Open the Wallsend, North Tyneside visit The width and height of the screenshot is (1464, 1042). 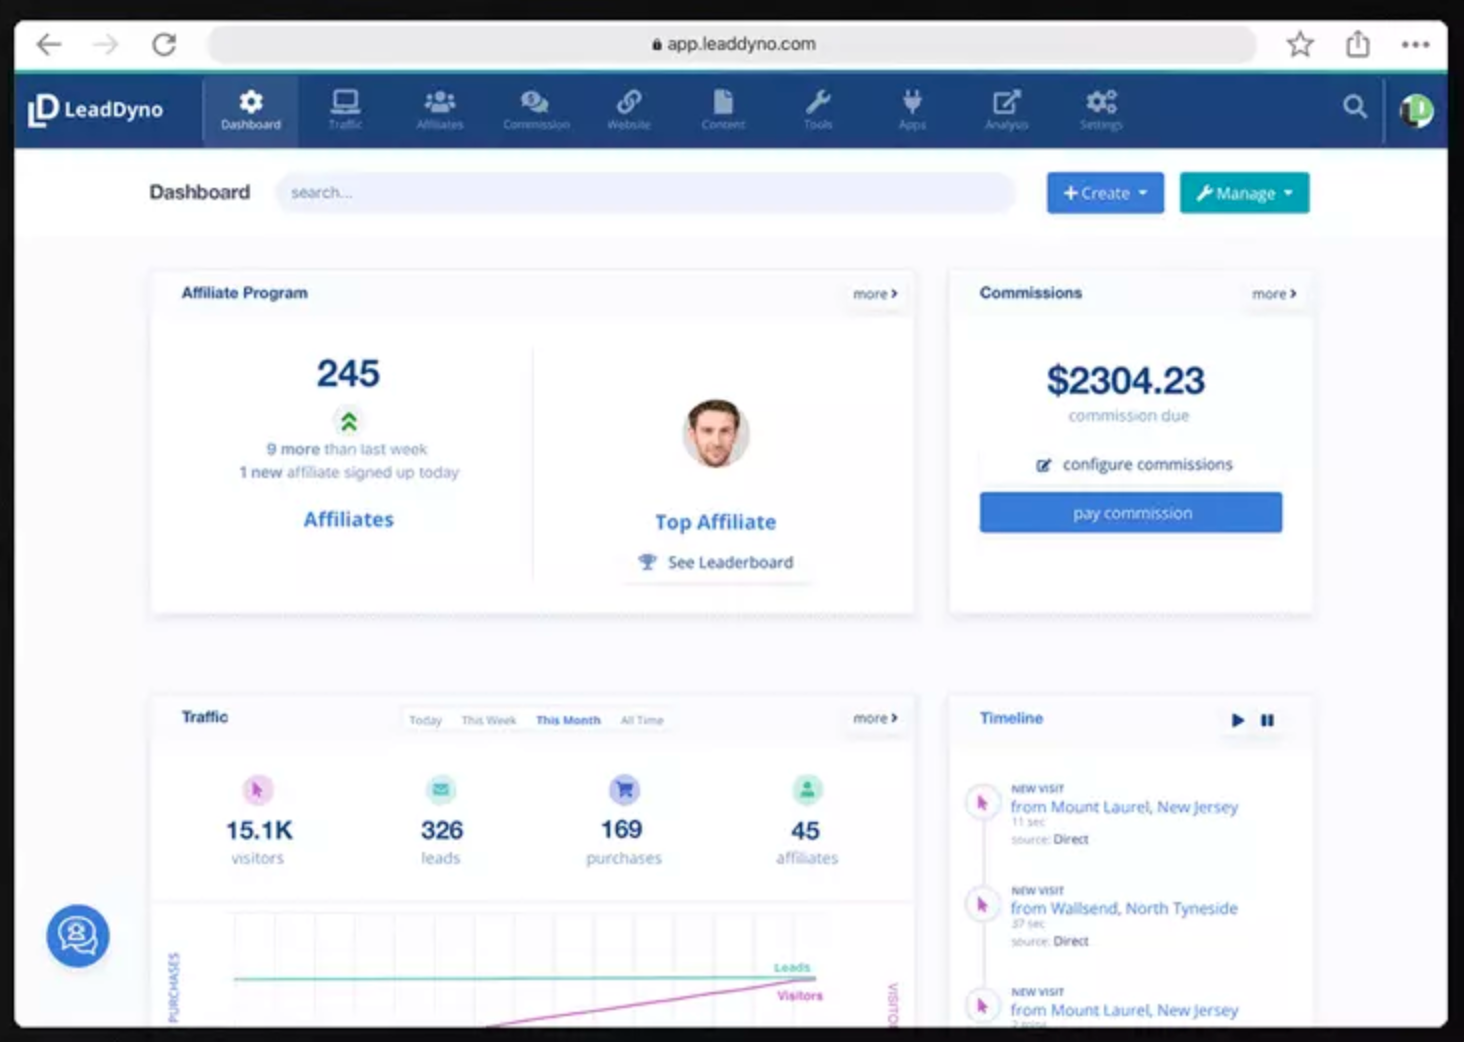1124,908
